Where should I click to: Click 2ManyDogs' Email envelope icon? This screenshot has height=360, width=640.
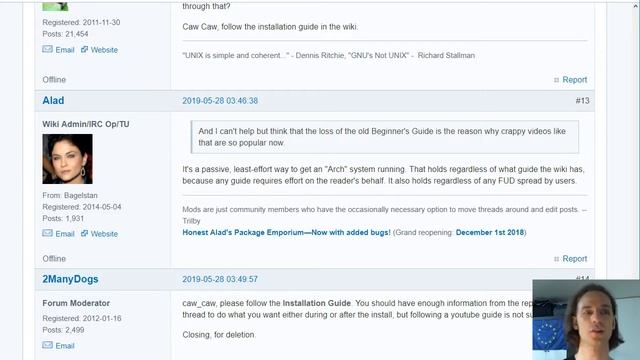[47, 345]
